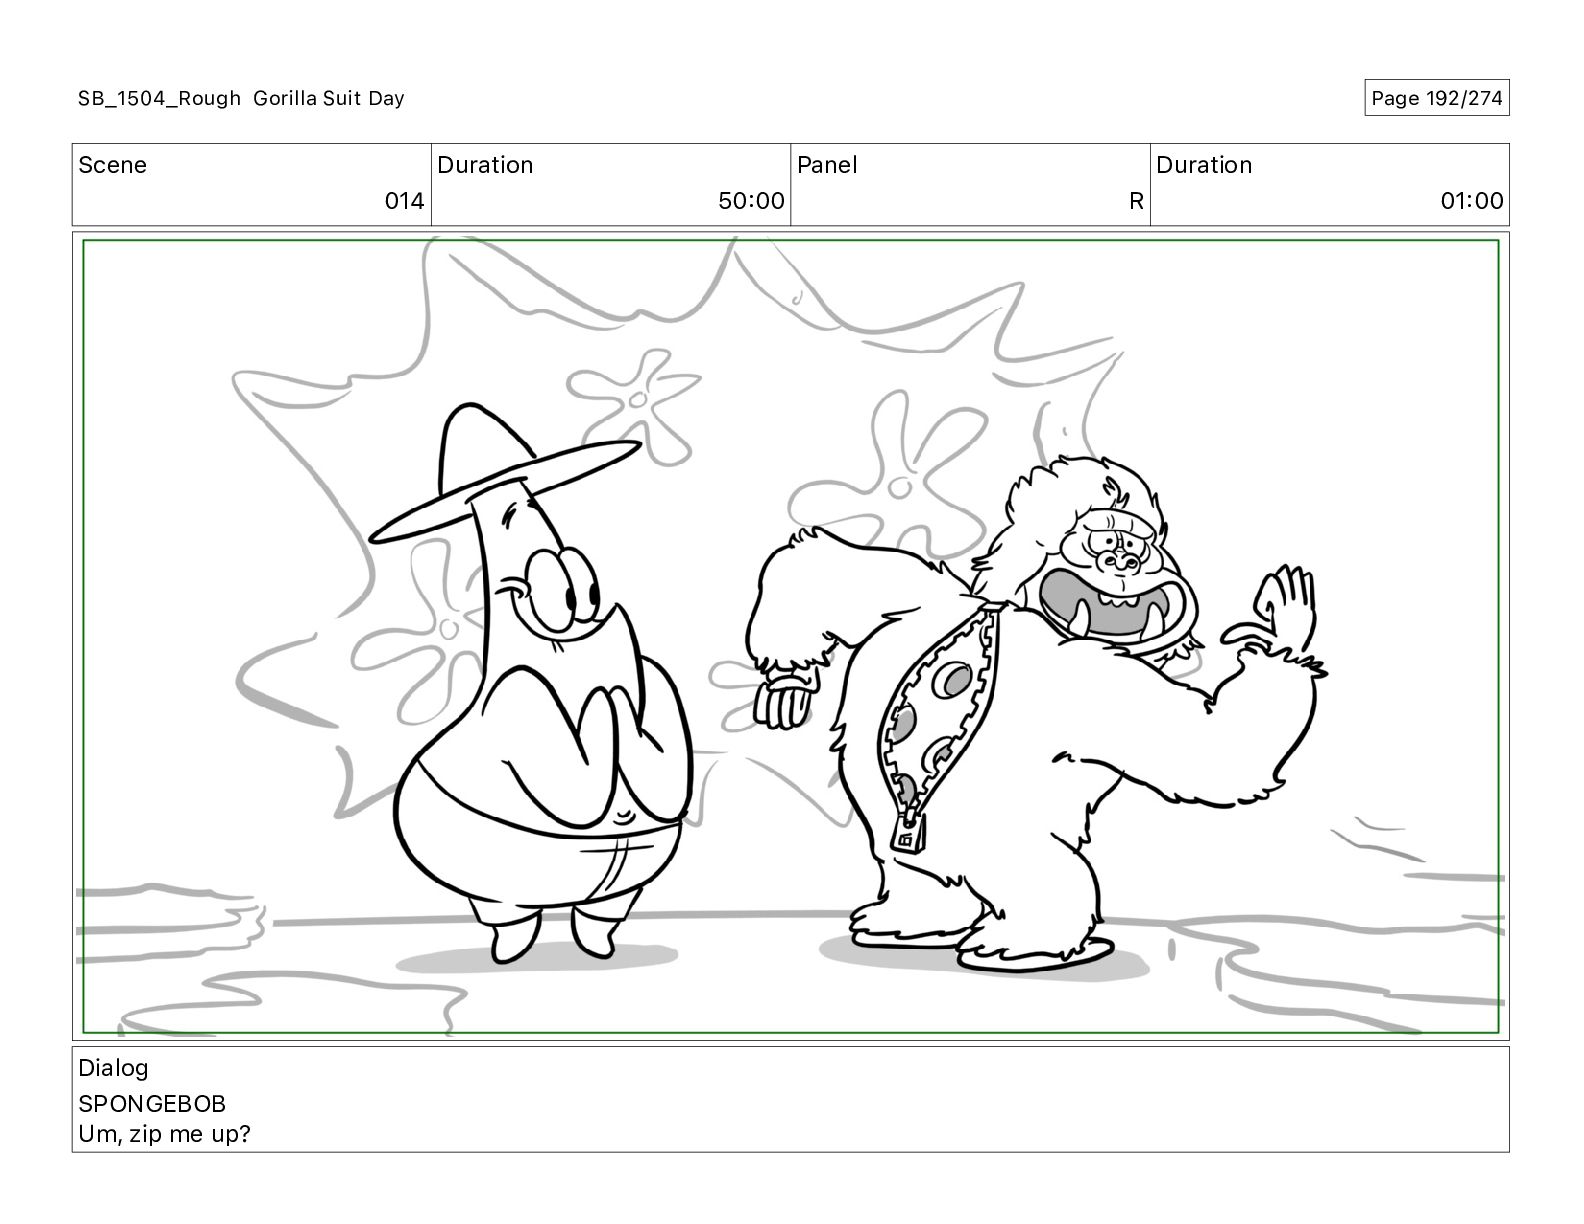1584x1224 pixels.
Task: Click the storyboard panel drawing
Action: [x=791, y=636]
